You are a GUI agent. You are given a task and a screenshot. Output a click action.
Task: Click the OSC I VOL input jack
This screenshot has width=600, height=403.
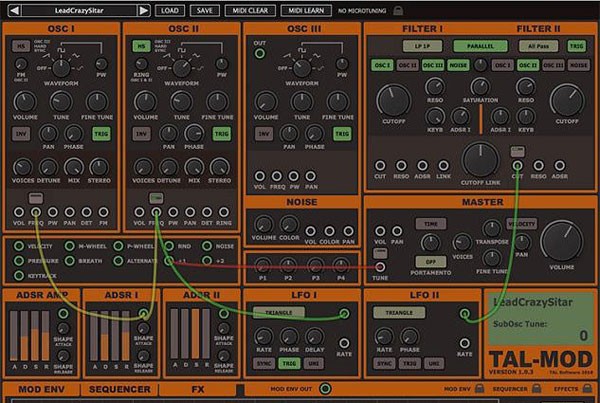[19, 212]
